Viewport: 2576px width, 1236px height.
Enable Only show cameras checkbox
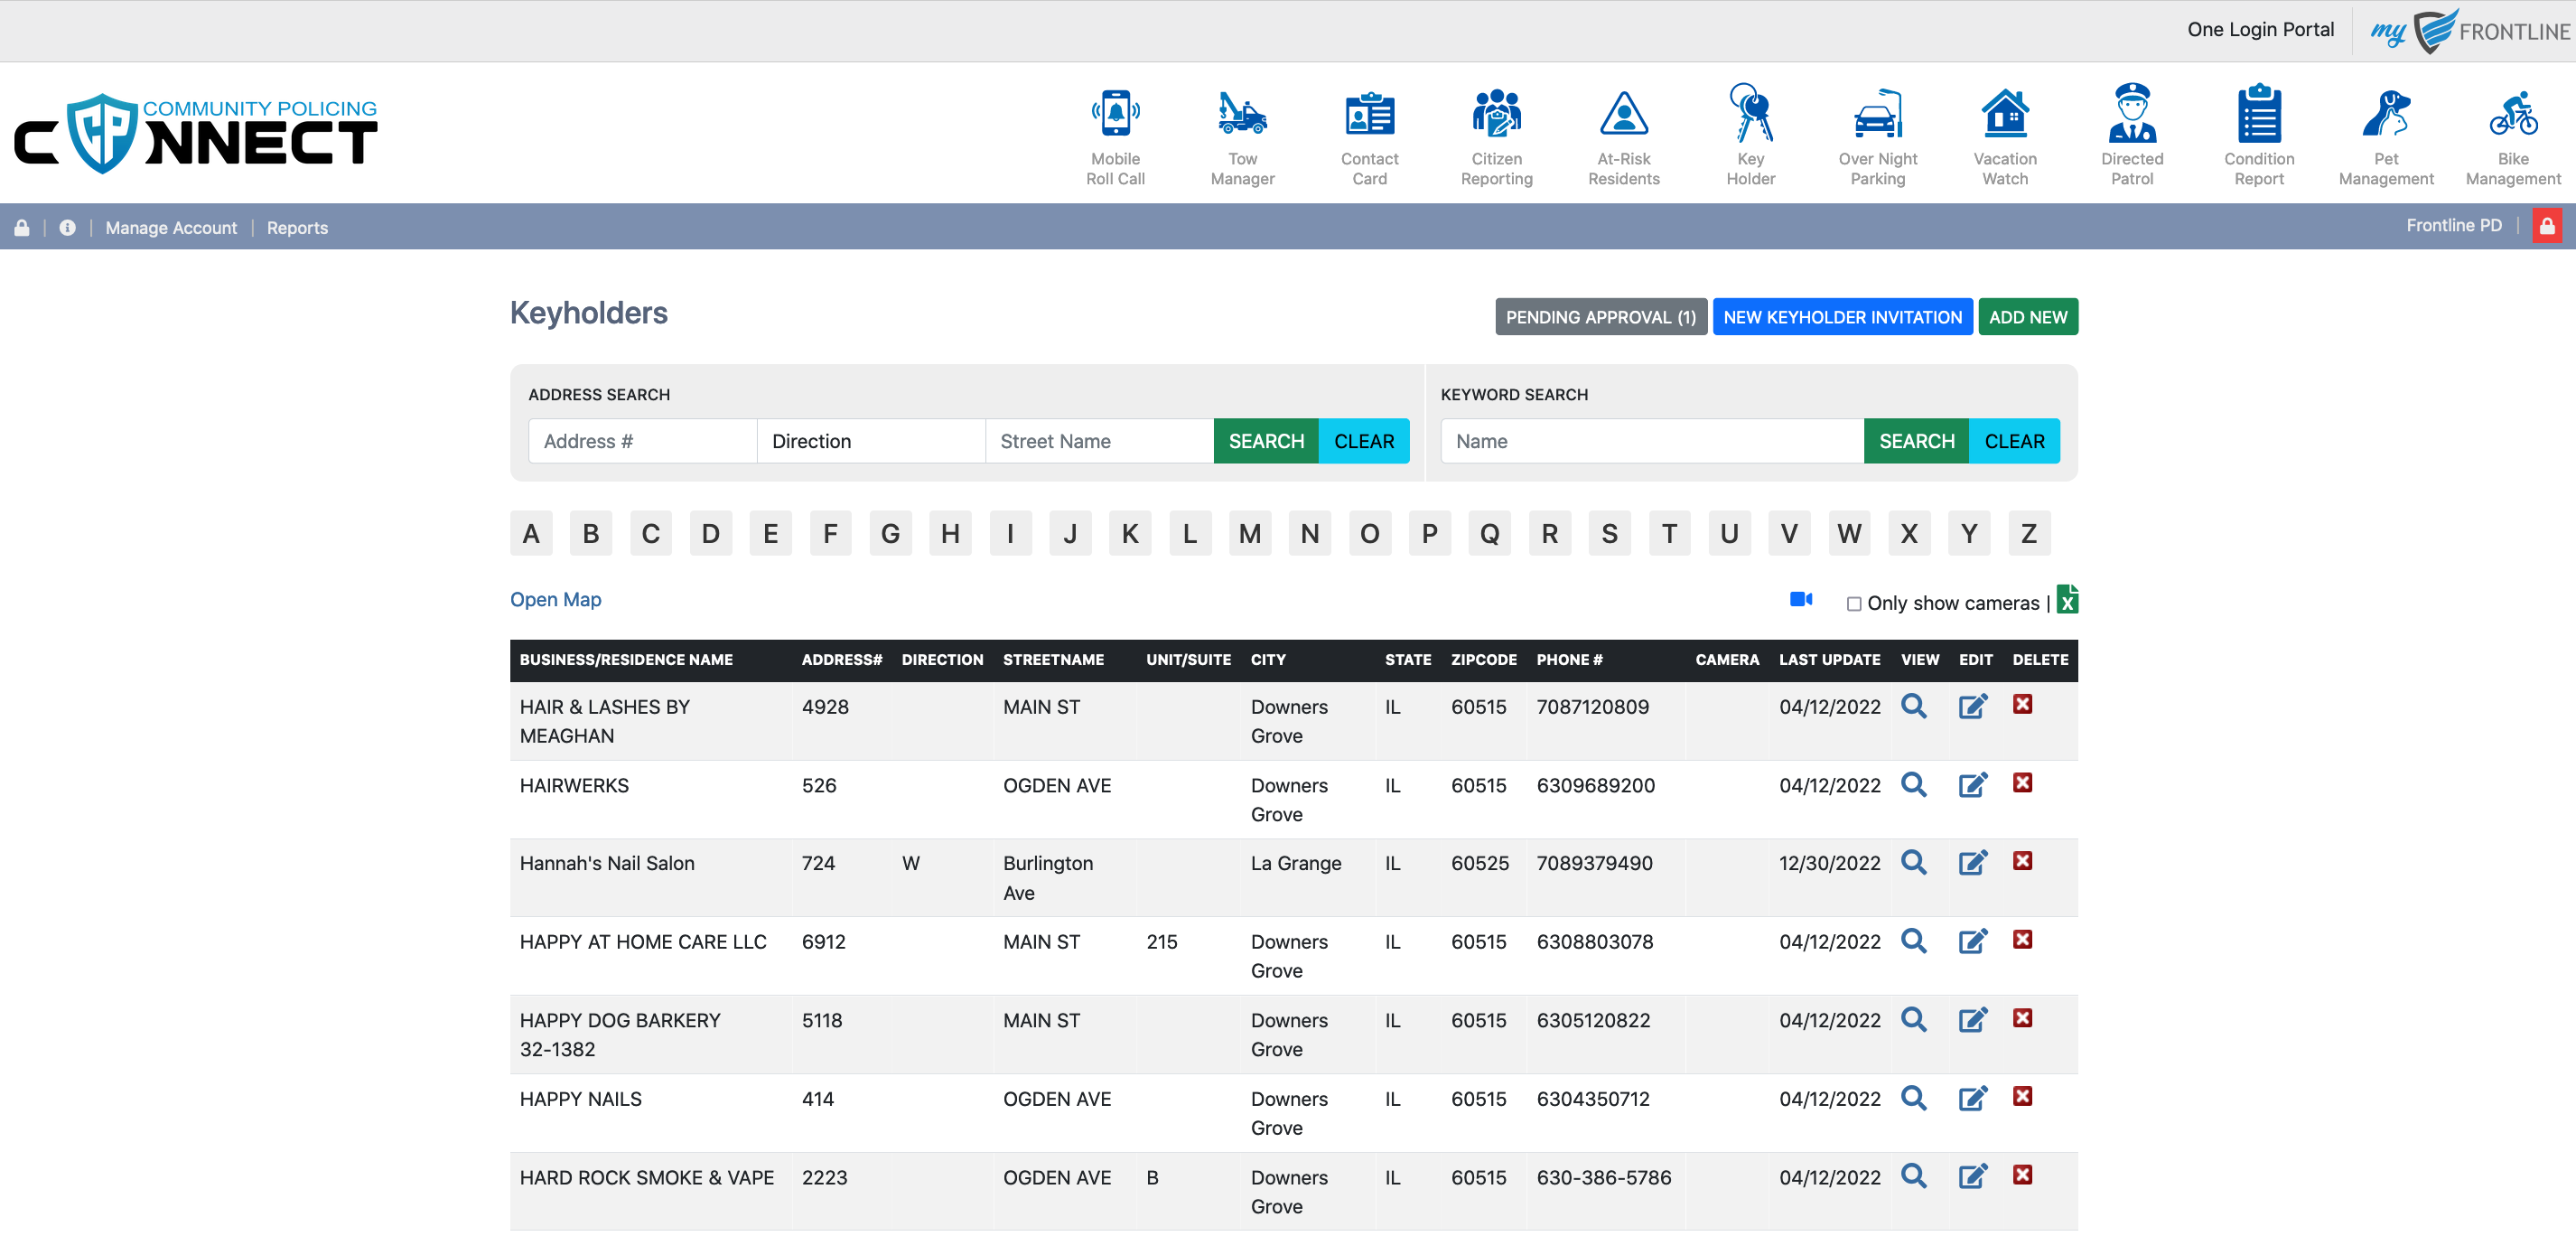tap(1853, 604)
